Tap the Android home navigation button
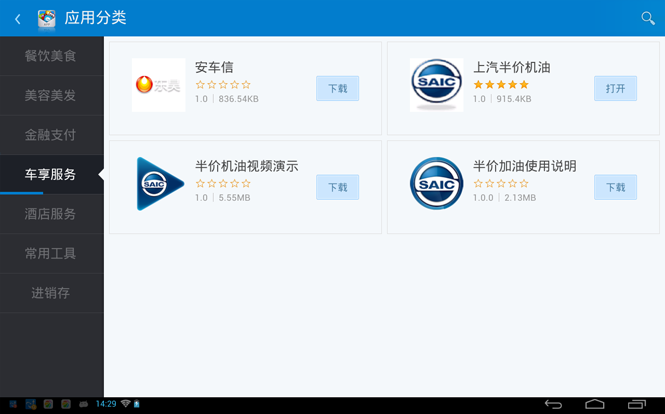Image resolution: width=665 pixels, height=414 pixels. (x=595, y=404)
